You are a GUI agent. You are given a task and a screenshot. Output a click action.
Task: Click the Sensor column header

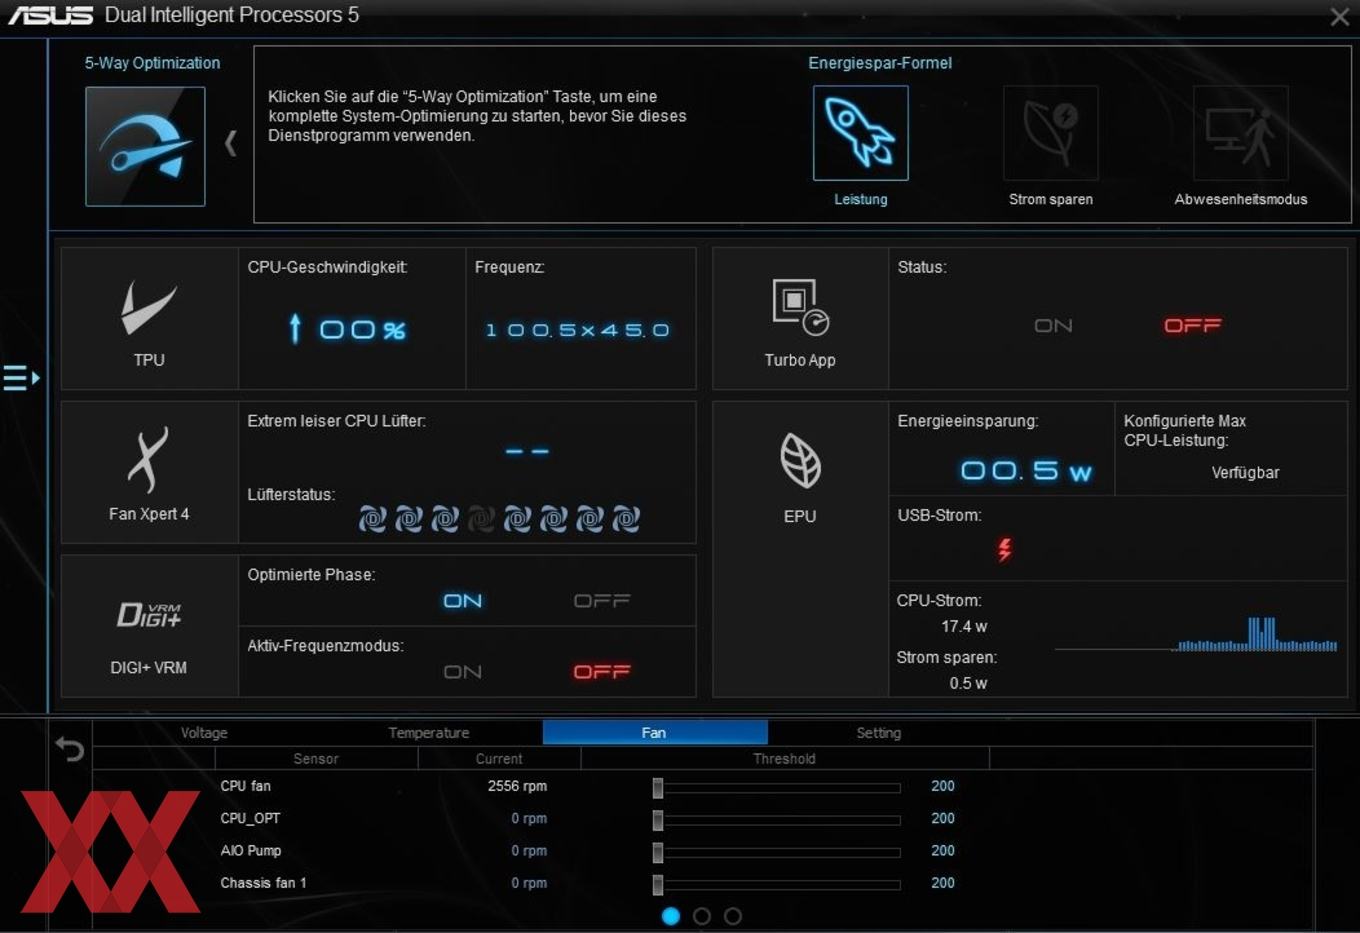(x=316, y=759)
